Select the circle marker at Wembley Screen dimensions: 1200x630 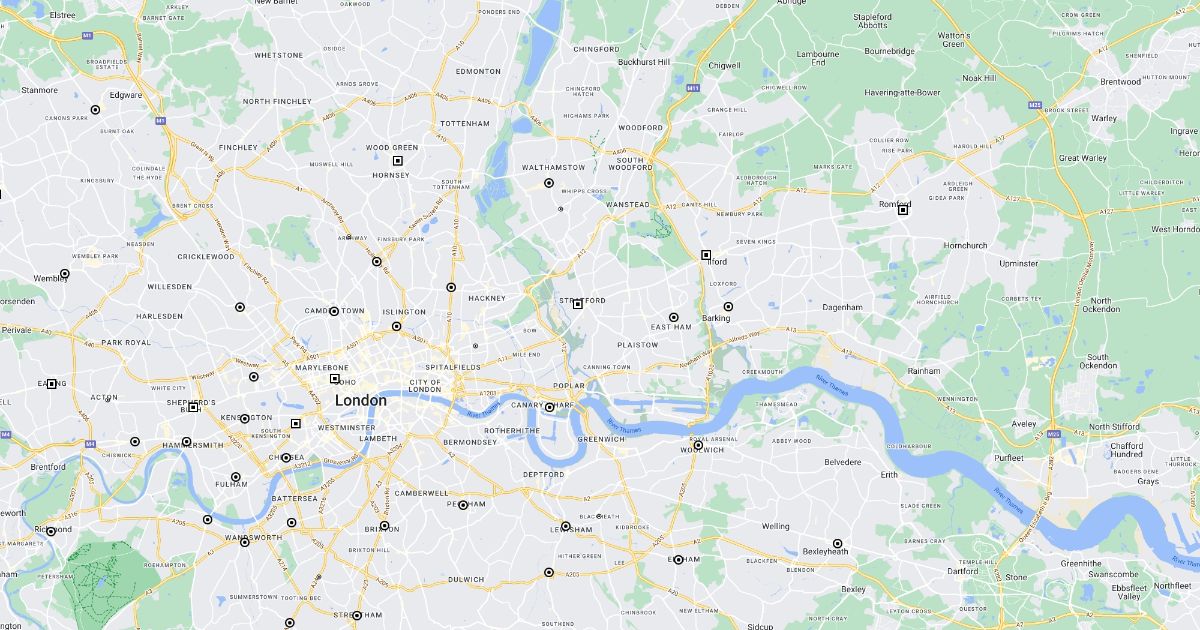(x=65, y=273)
